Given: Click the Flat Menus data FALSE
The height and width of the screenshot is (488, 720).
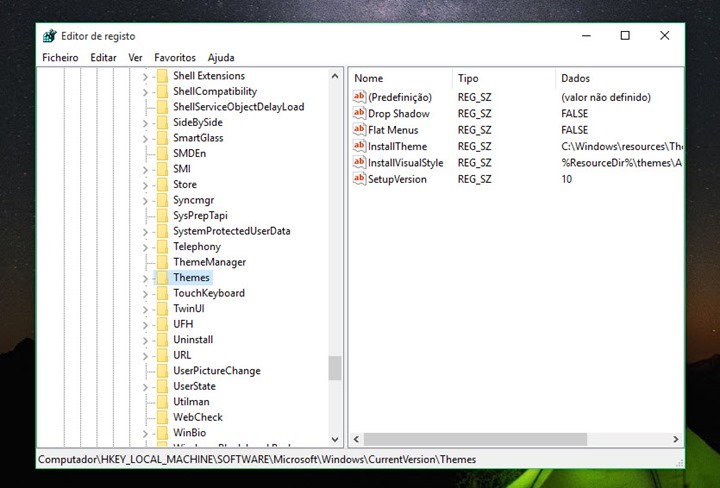Looking at the screenshot, I should (x=574, y=130).
